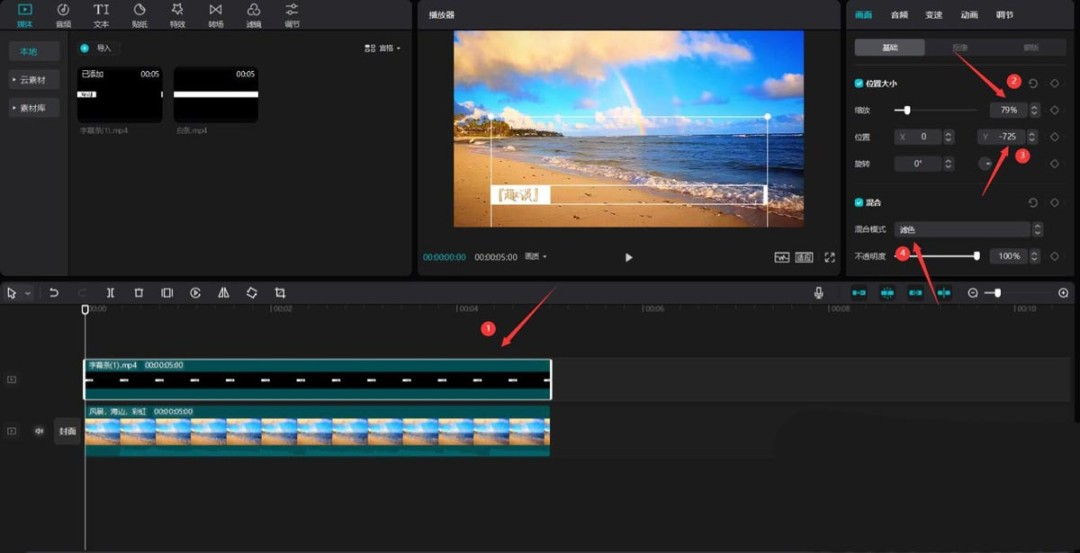The width and height of the screenshot is (1080, 553).
Task: Switch to the 变速 speed tab
Action: point(933,15)
